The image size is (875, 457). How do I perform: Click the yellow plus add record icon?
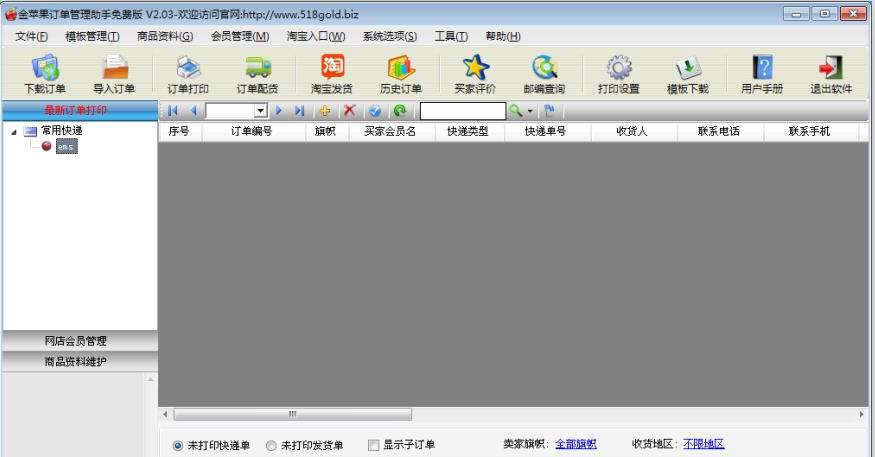click(x=325, y=110)
